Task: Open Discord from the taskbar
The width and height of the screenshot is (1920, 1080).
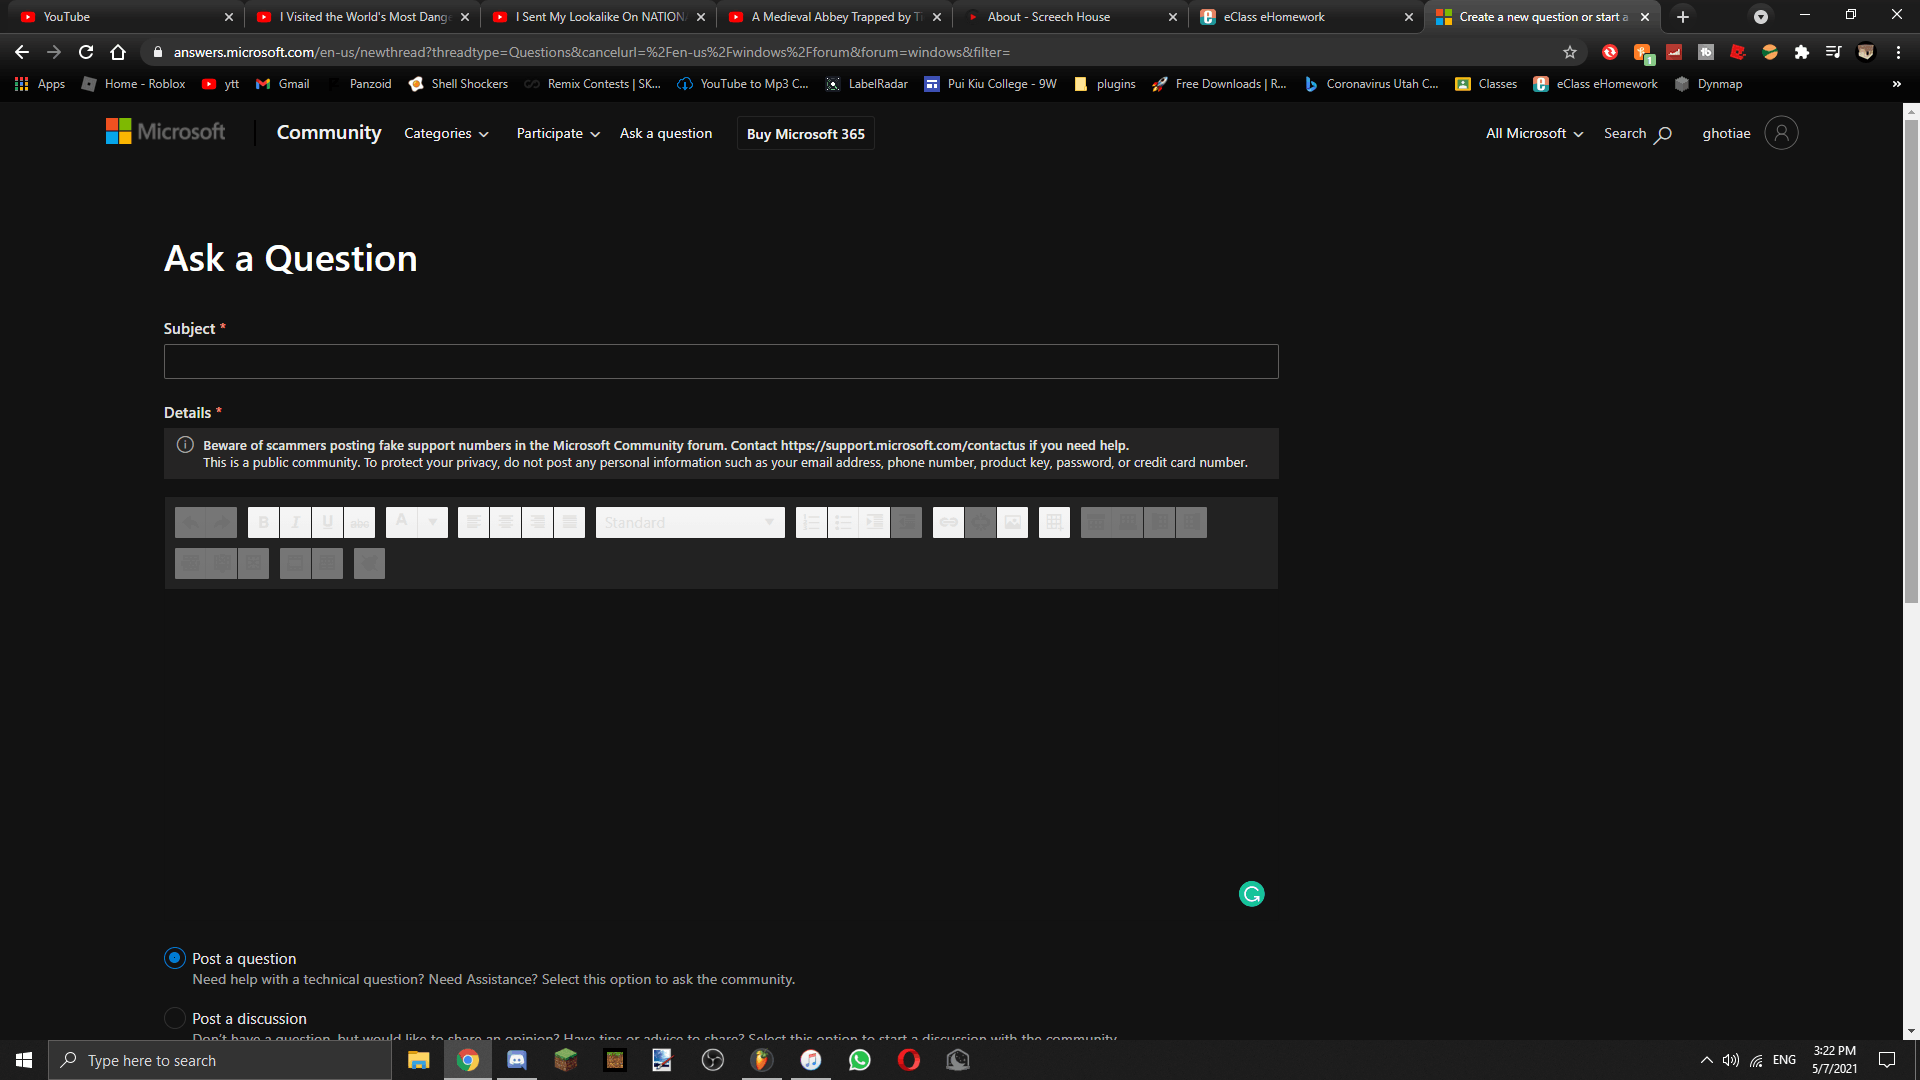Action: point(517,1060)
